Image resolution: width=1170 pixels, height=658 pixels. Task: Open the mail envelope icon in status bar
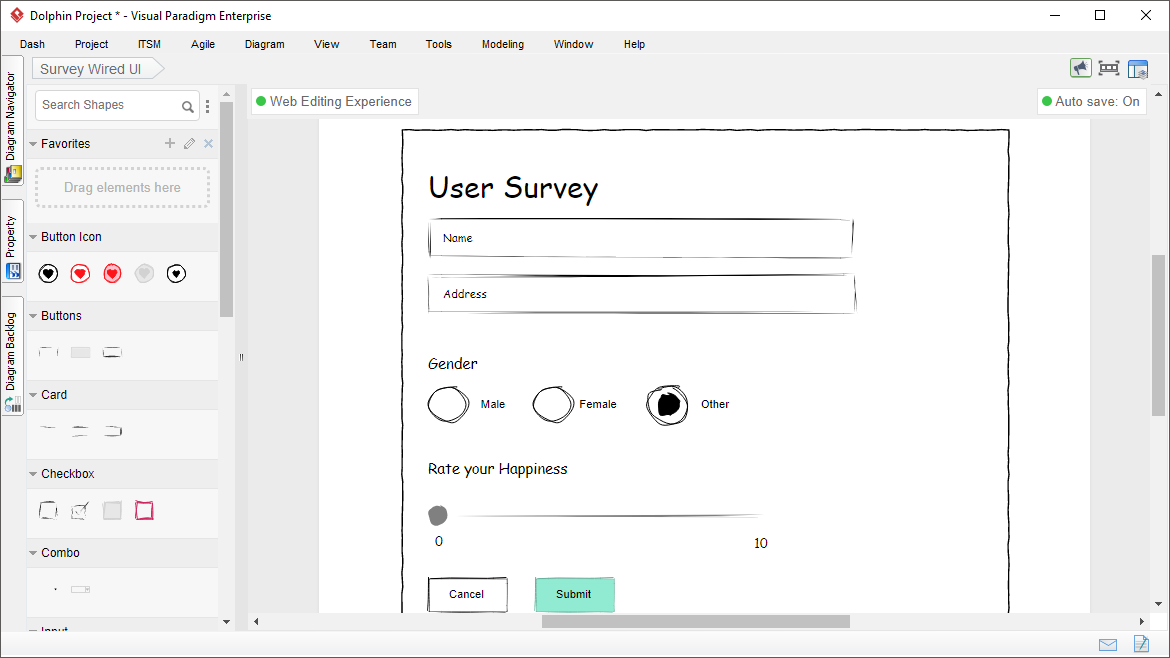tap(1108, 645)
